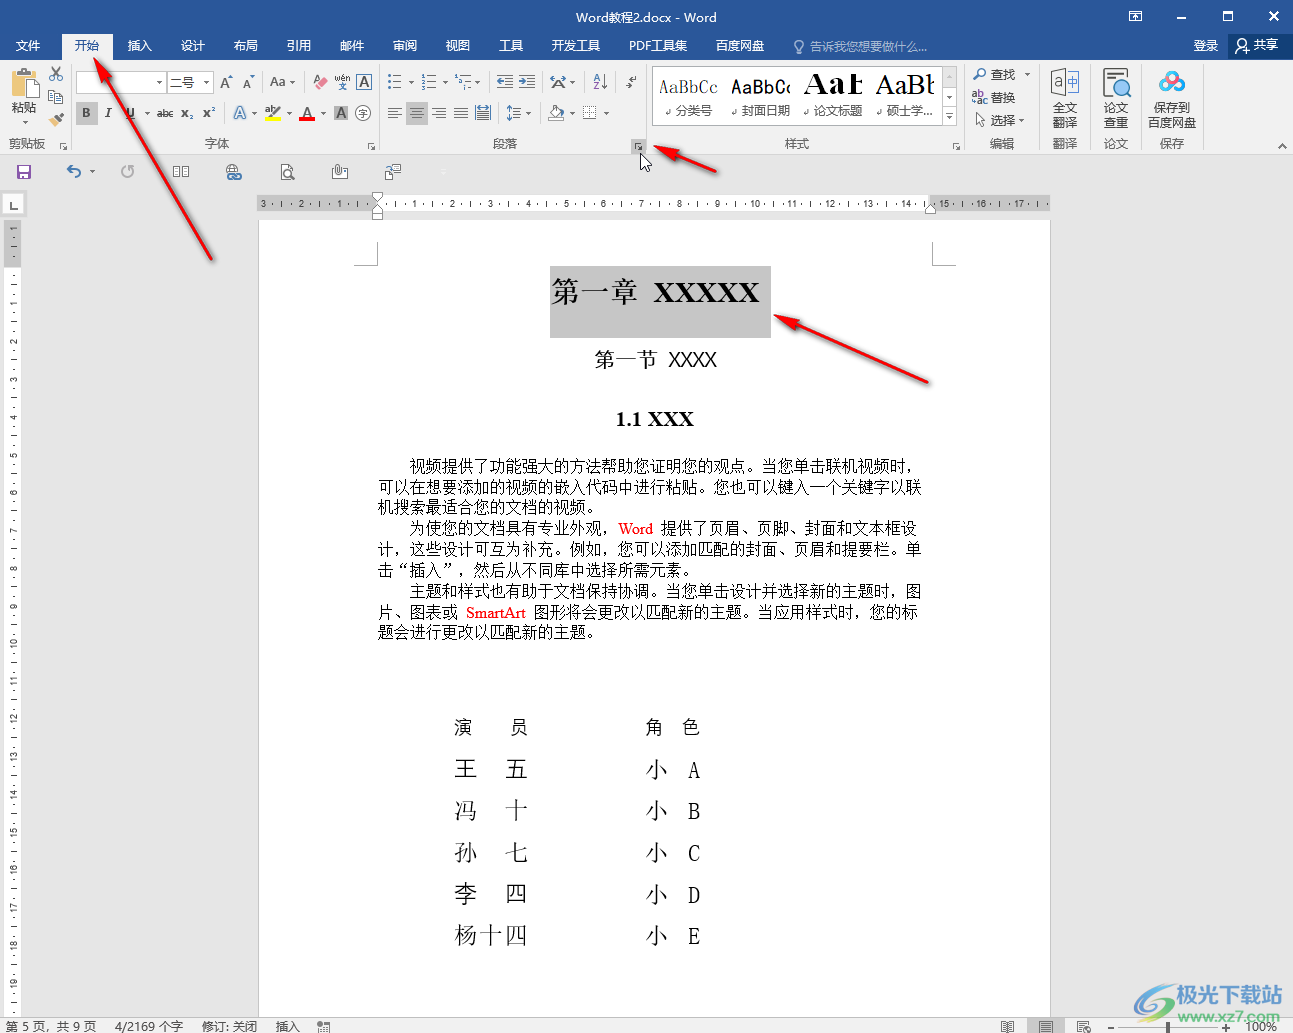Open the 论文查重 paper check tool
Viewport: 1293px width, 1033px height.
pos(1116,98)
